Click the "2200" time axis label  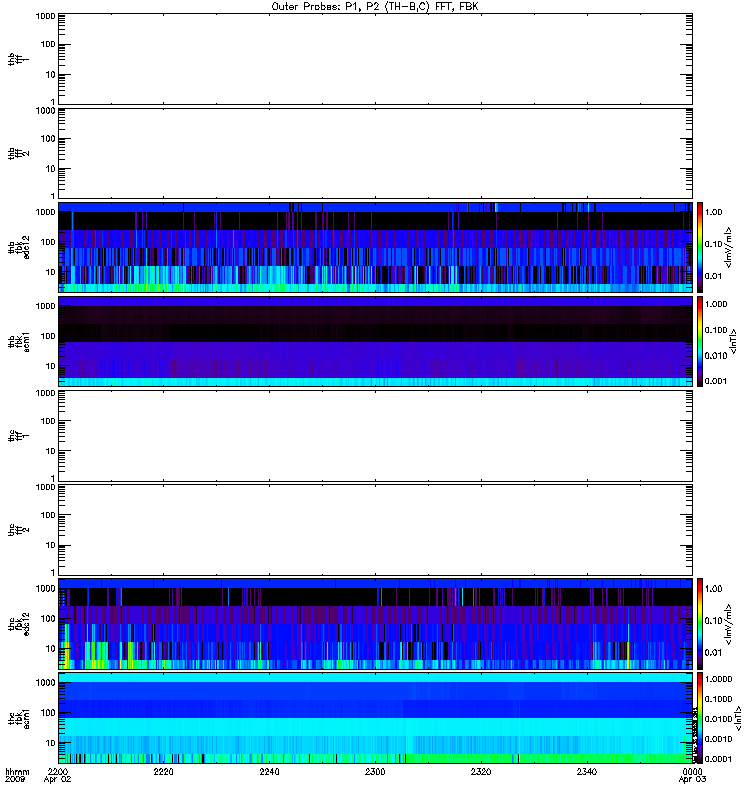58,771
